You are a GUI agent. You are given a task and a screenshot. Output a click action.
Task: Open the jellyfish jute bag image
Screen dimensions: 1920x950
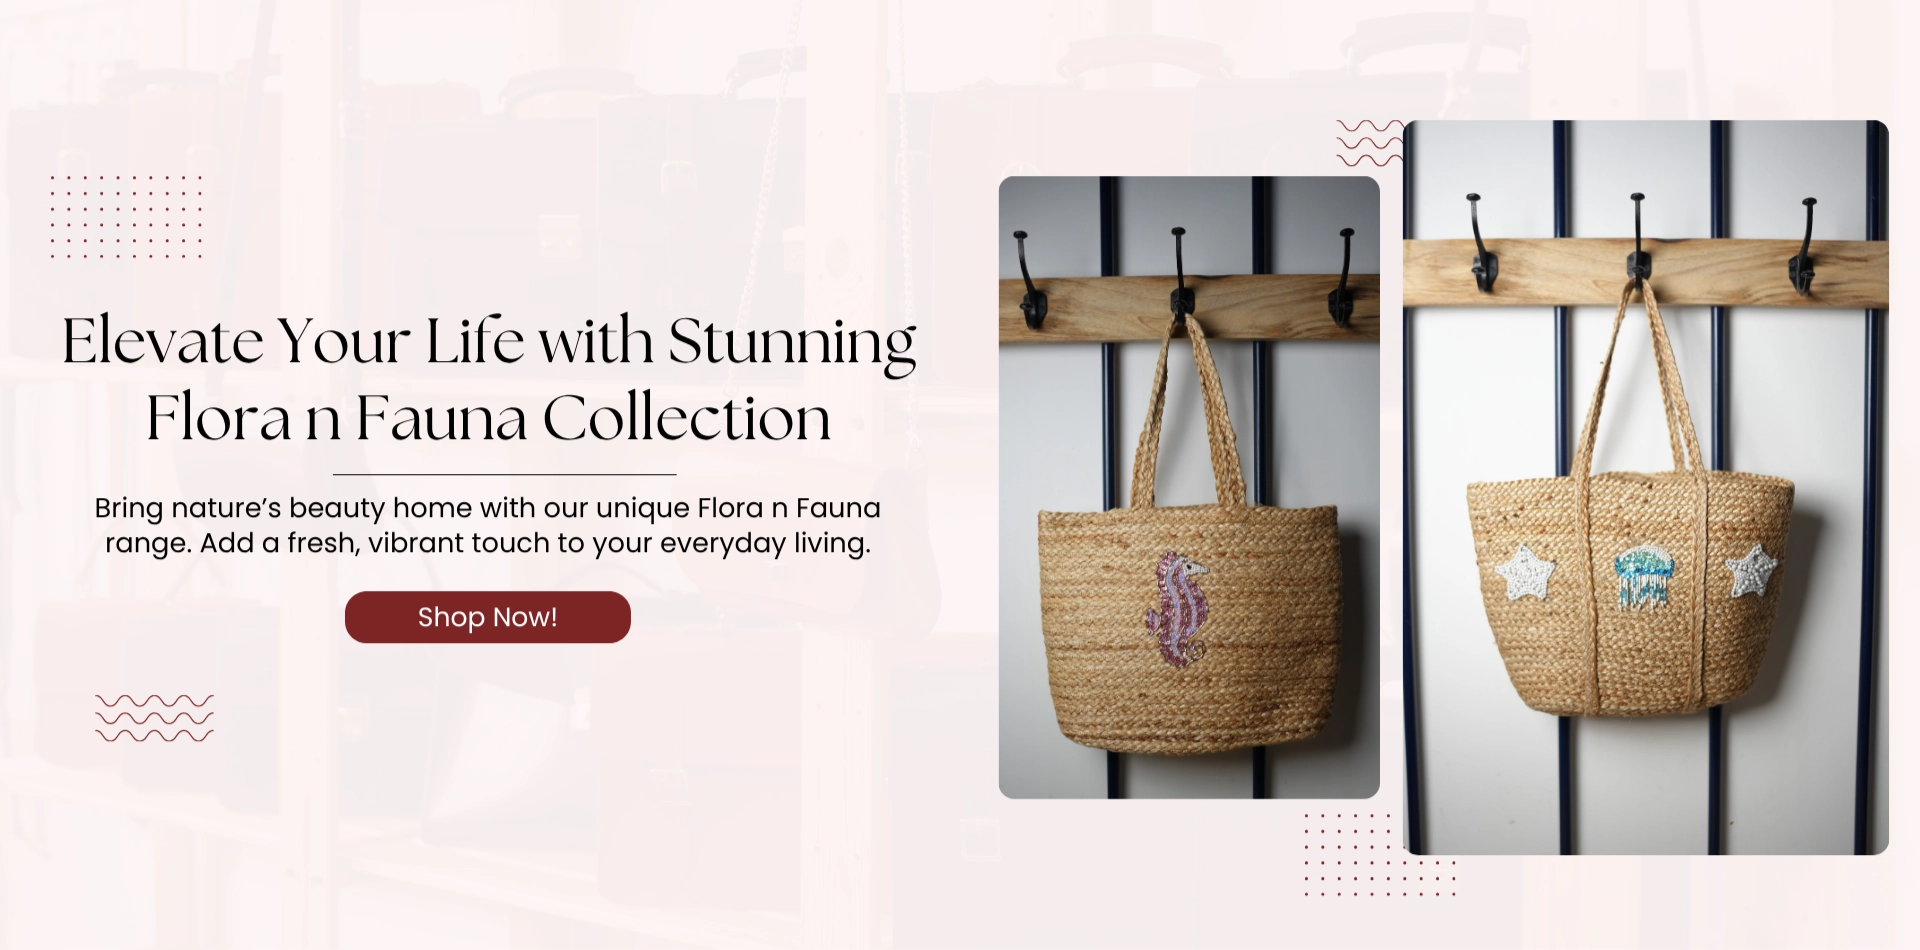tap(1646, 487)
